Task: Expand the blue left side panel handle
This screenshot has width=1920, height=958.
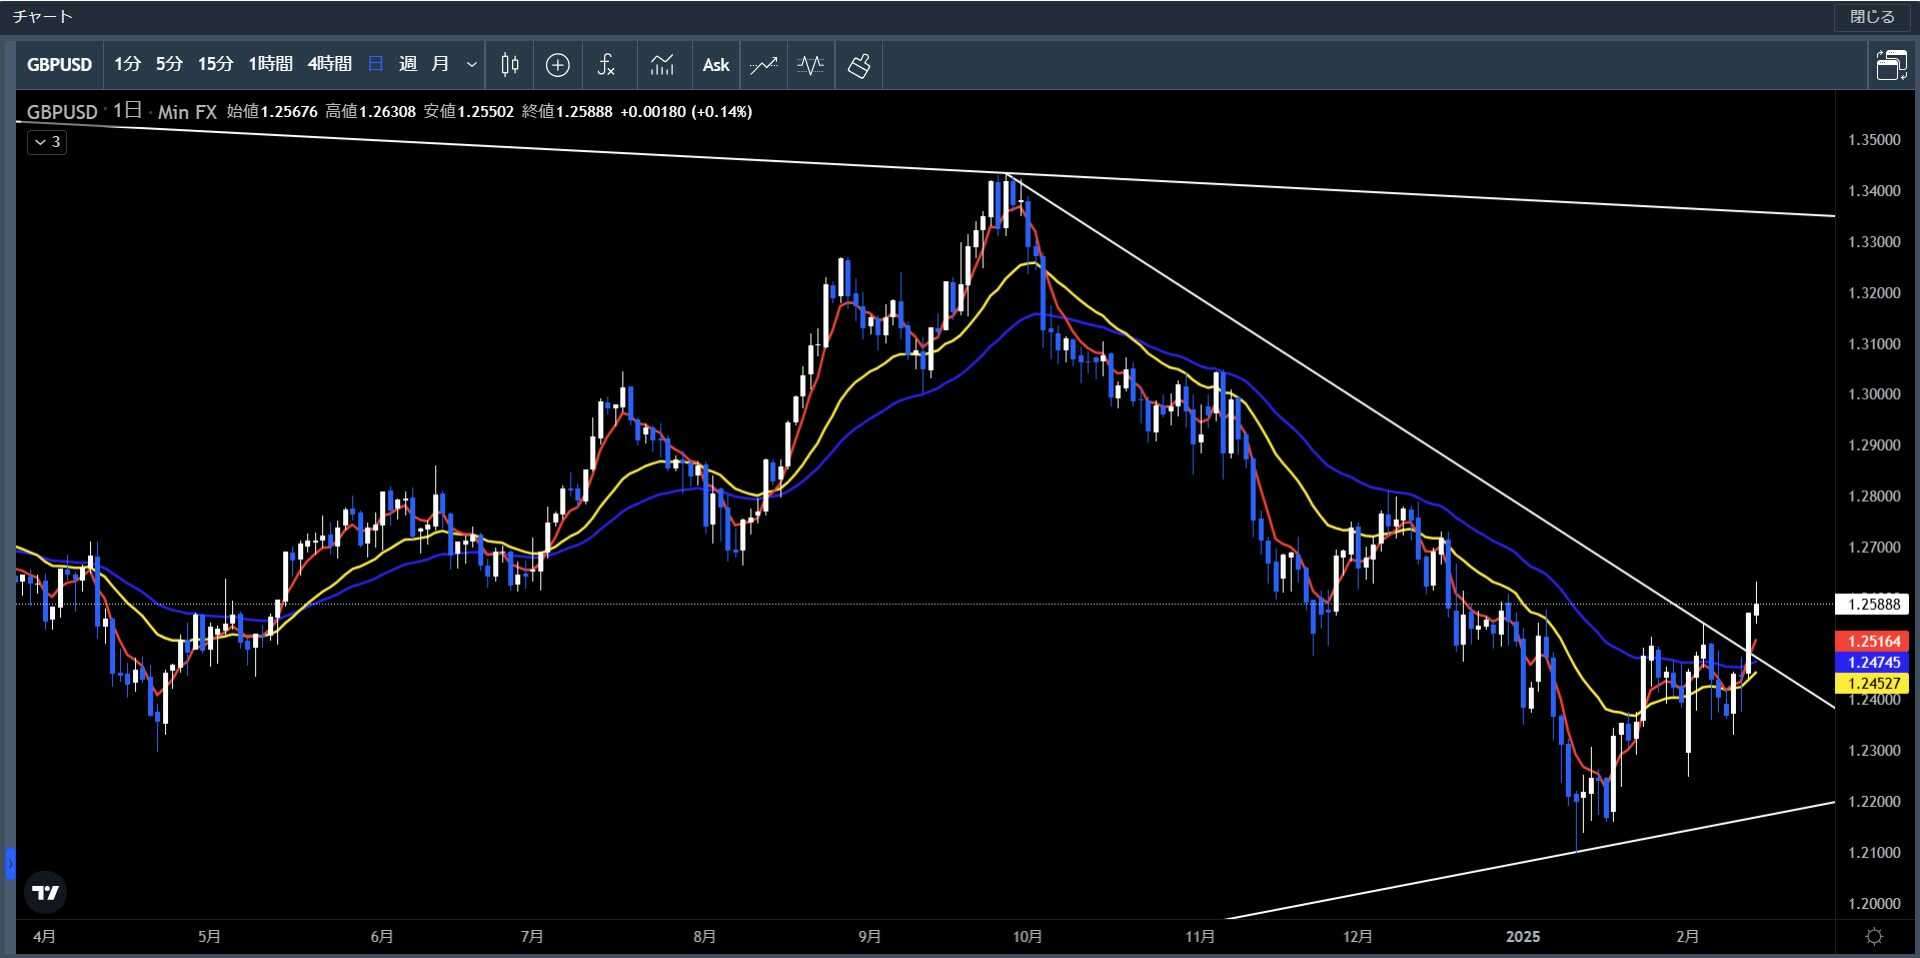Action: coord(10,862)
